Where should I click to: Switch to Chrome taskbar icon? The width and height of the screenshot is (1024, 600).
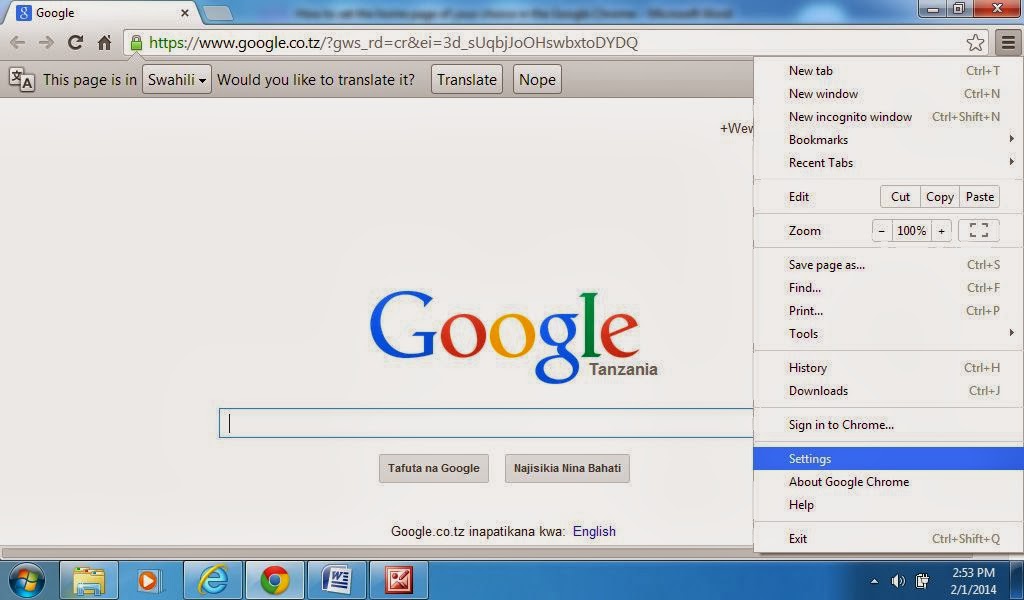(274, 580)
